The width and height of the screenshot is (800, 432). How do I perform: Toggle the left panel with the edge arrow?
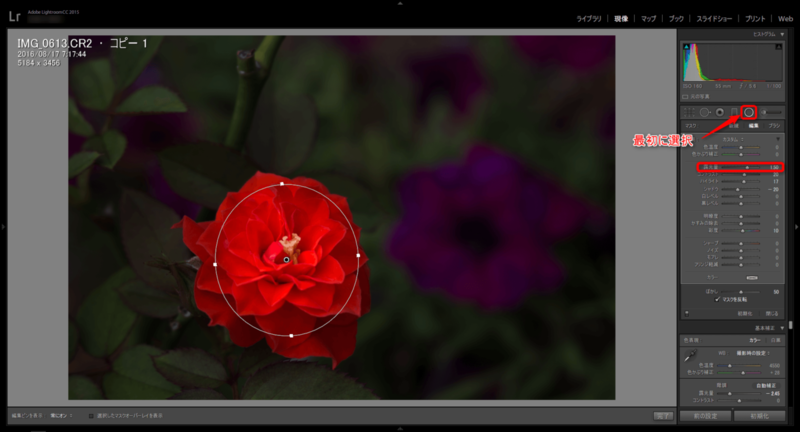pos(3,226)
